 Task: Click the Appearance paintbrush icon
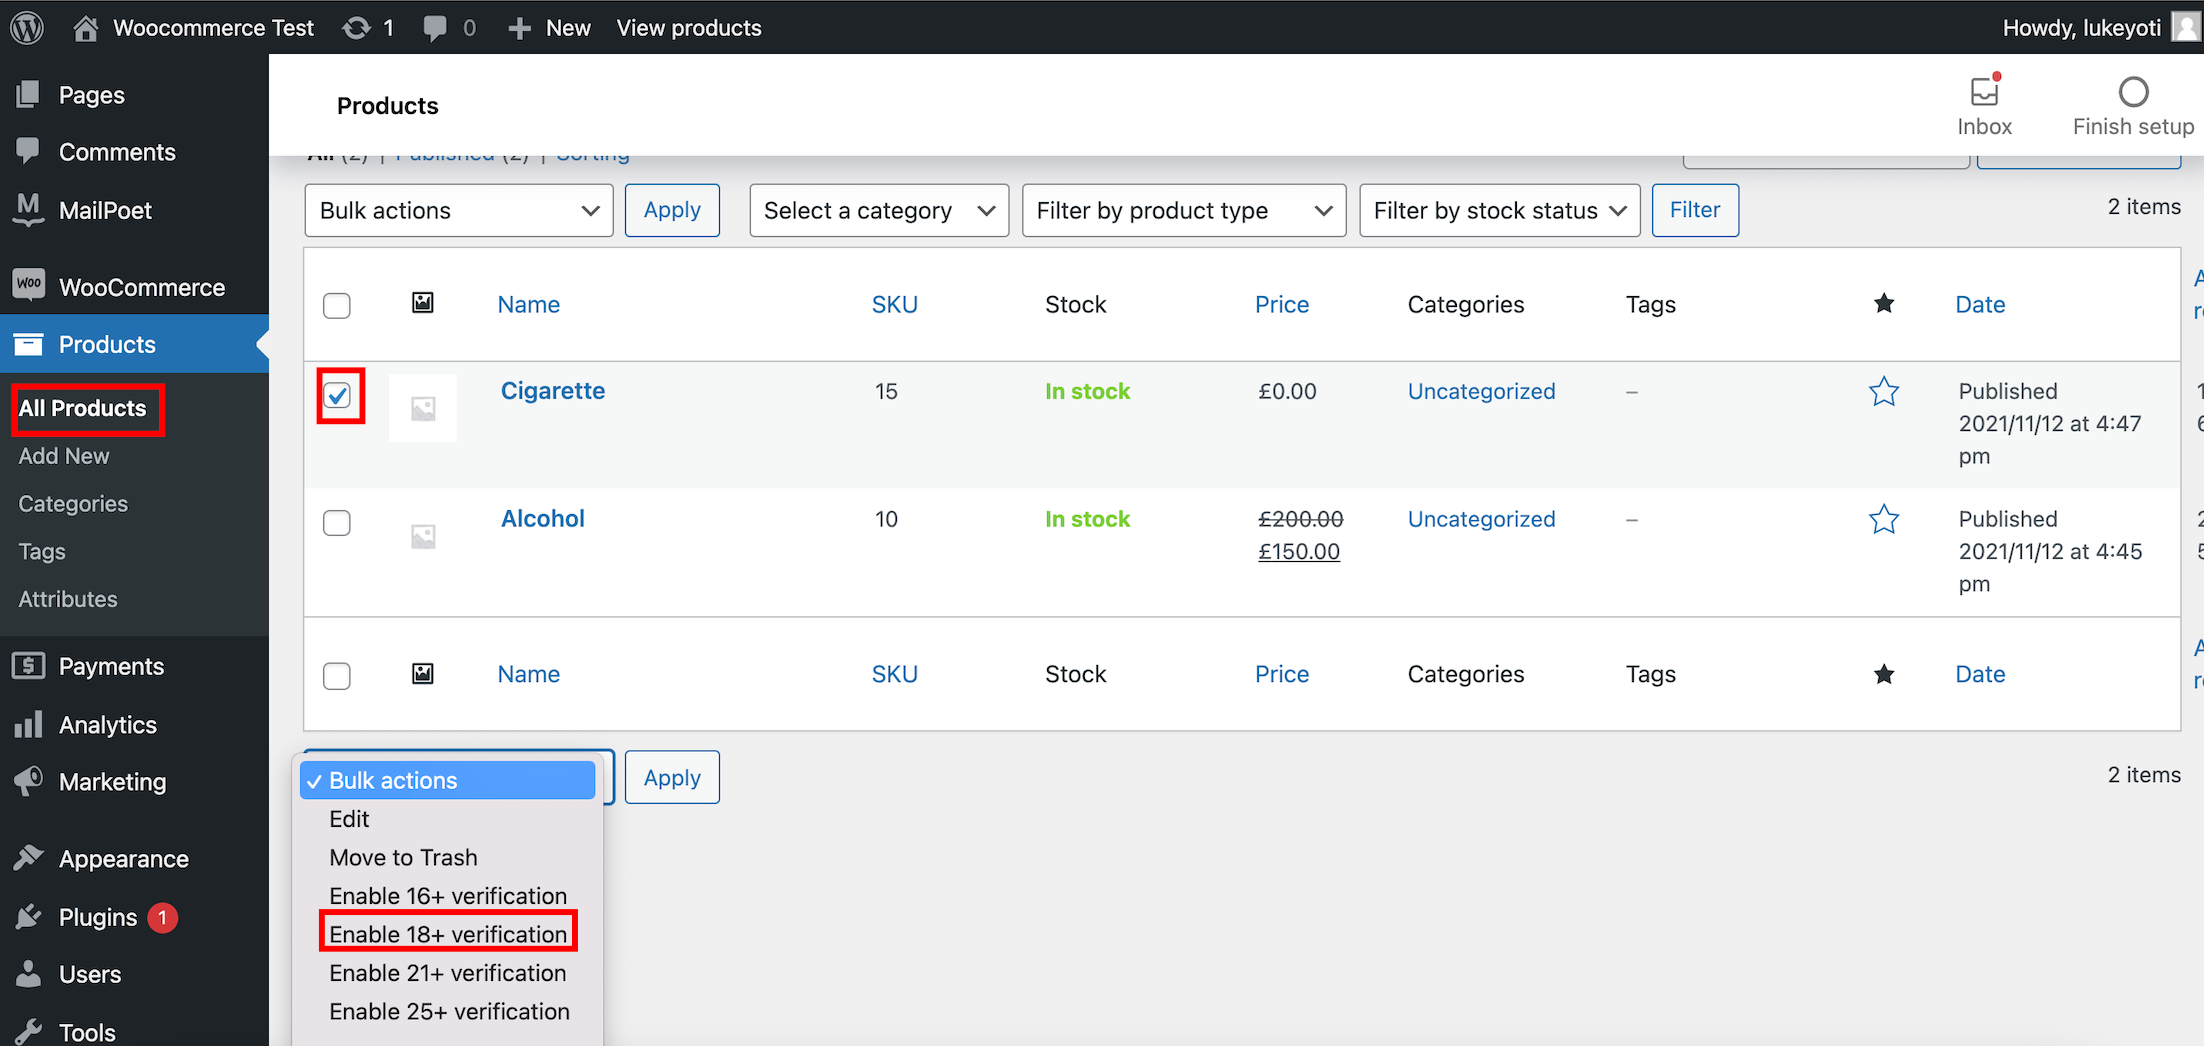coord(29,858)
